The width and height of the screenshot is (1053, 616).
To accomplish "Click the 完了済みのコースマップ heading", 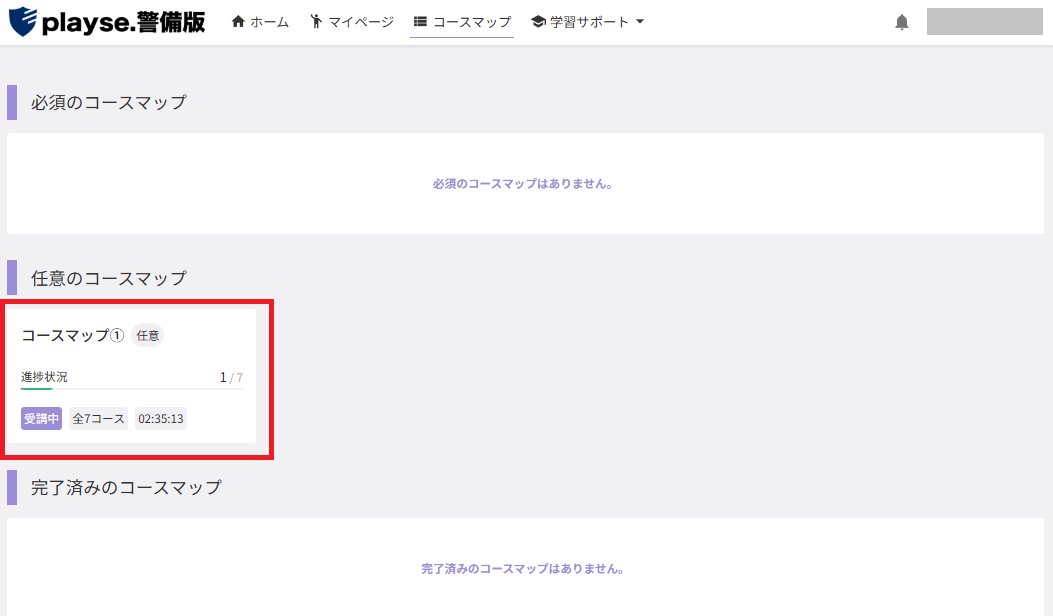I will 126,487.
